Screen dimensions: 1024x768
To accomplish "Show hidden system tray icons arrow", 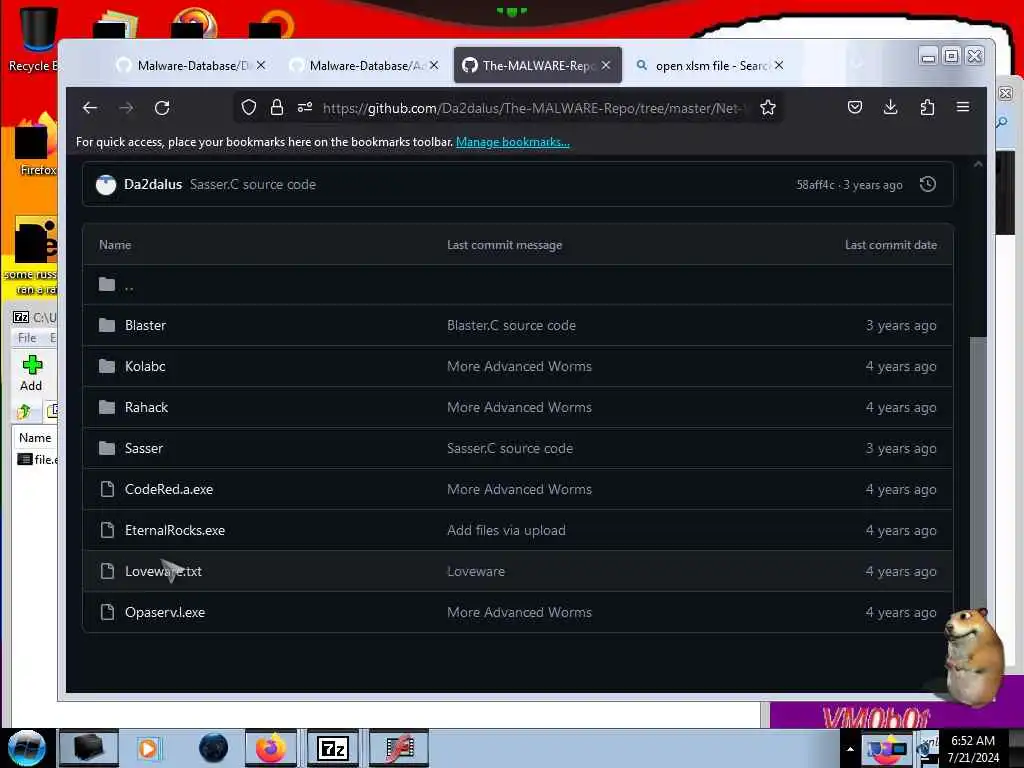I will (850, 749).
